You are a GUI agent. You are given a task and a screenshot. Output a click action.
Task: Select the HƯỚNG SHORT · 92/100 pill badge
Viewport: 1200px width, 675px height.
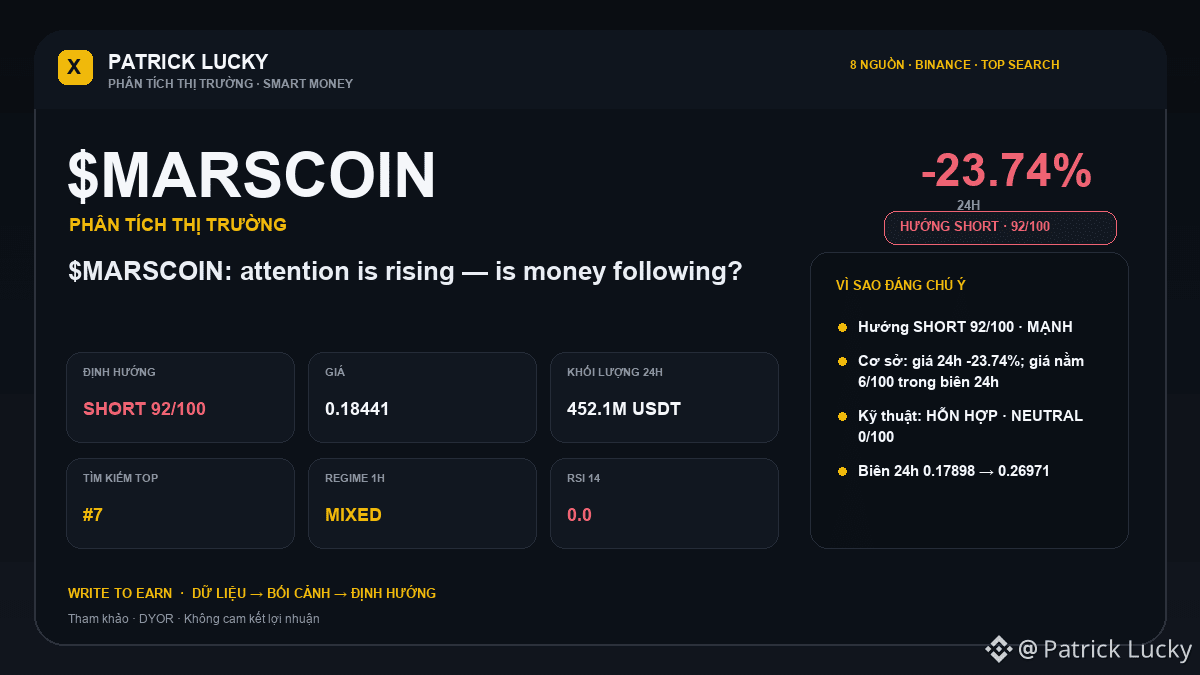(x=1000, y=227)
